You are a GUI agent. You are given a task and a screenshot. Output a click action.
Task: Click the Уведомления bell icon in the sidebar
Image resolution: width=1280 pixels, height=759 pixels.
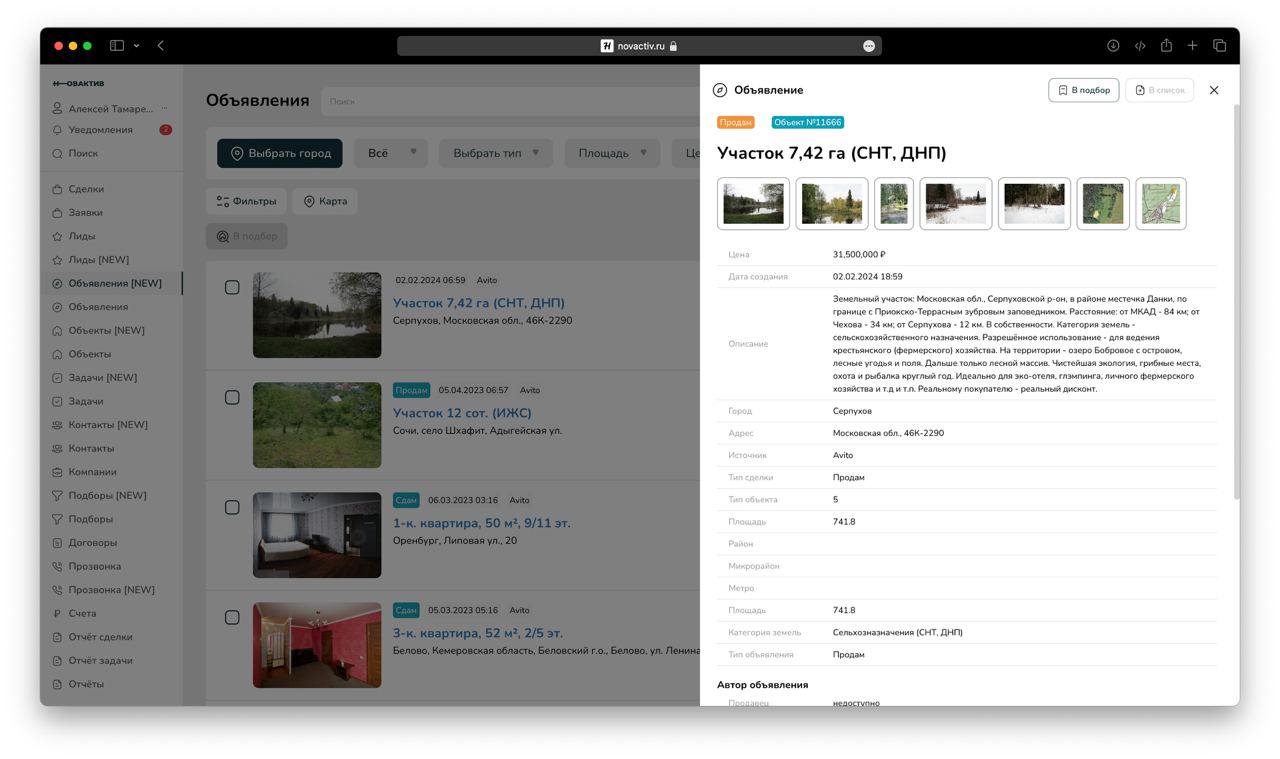(57, 130)
